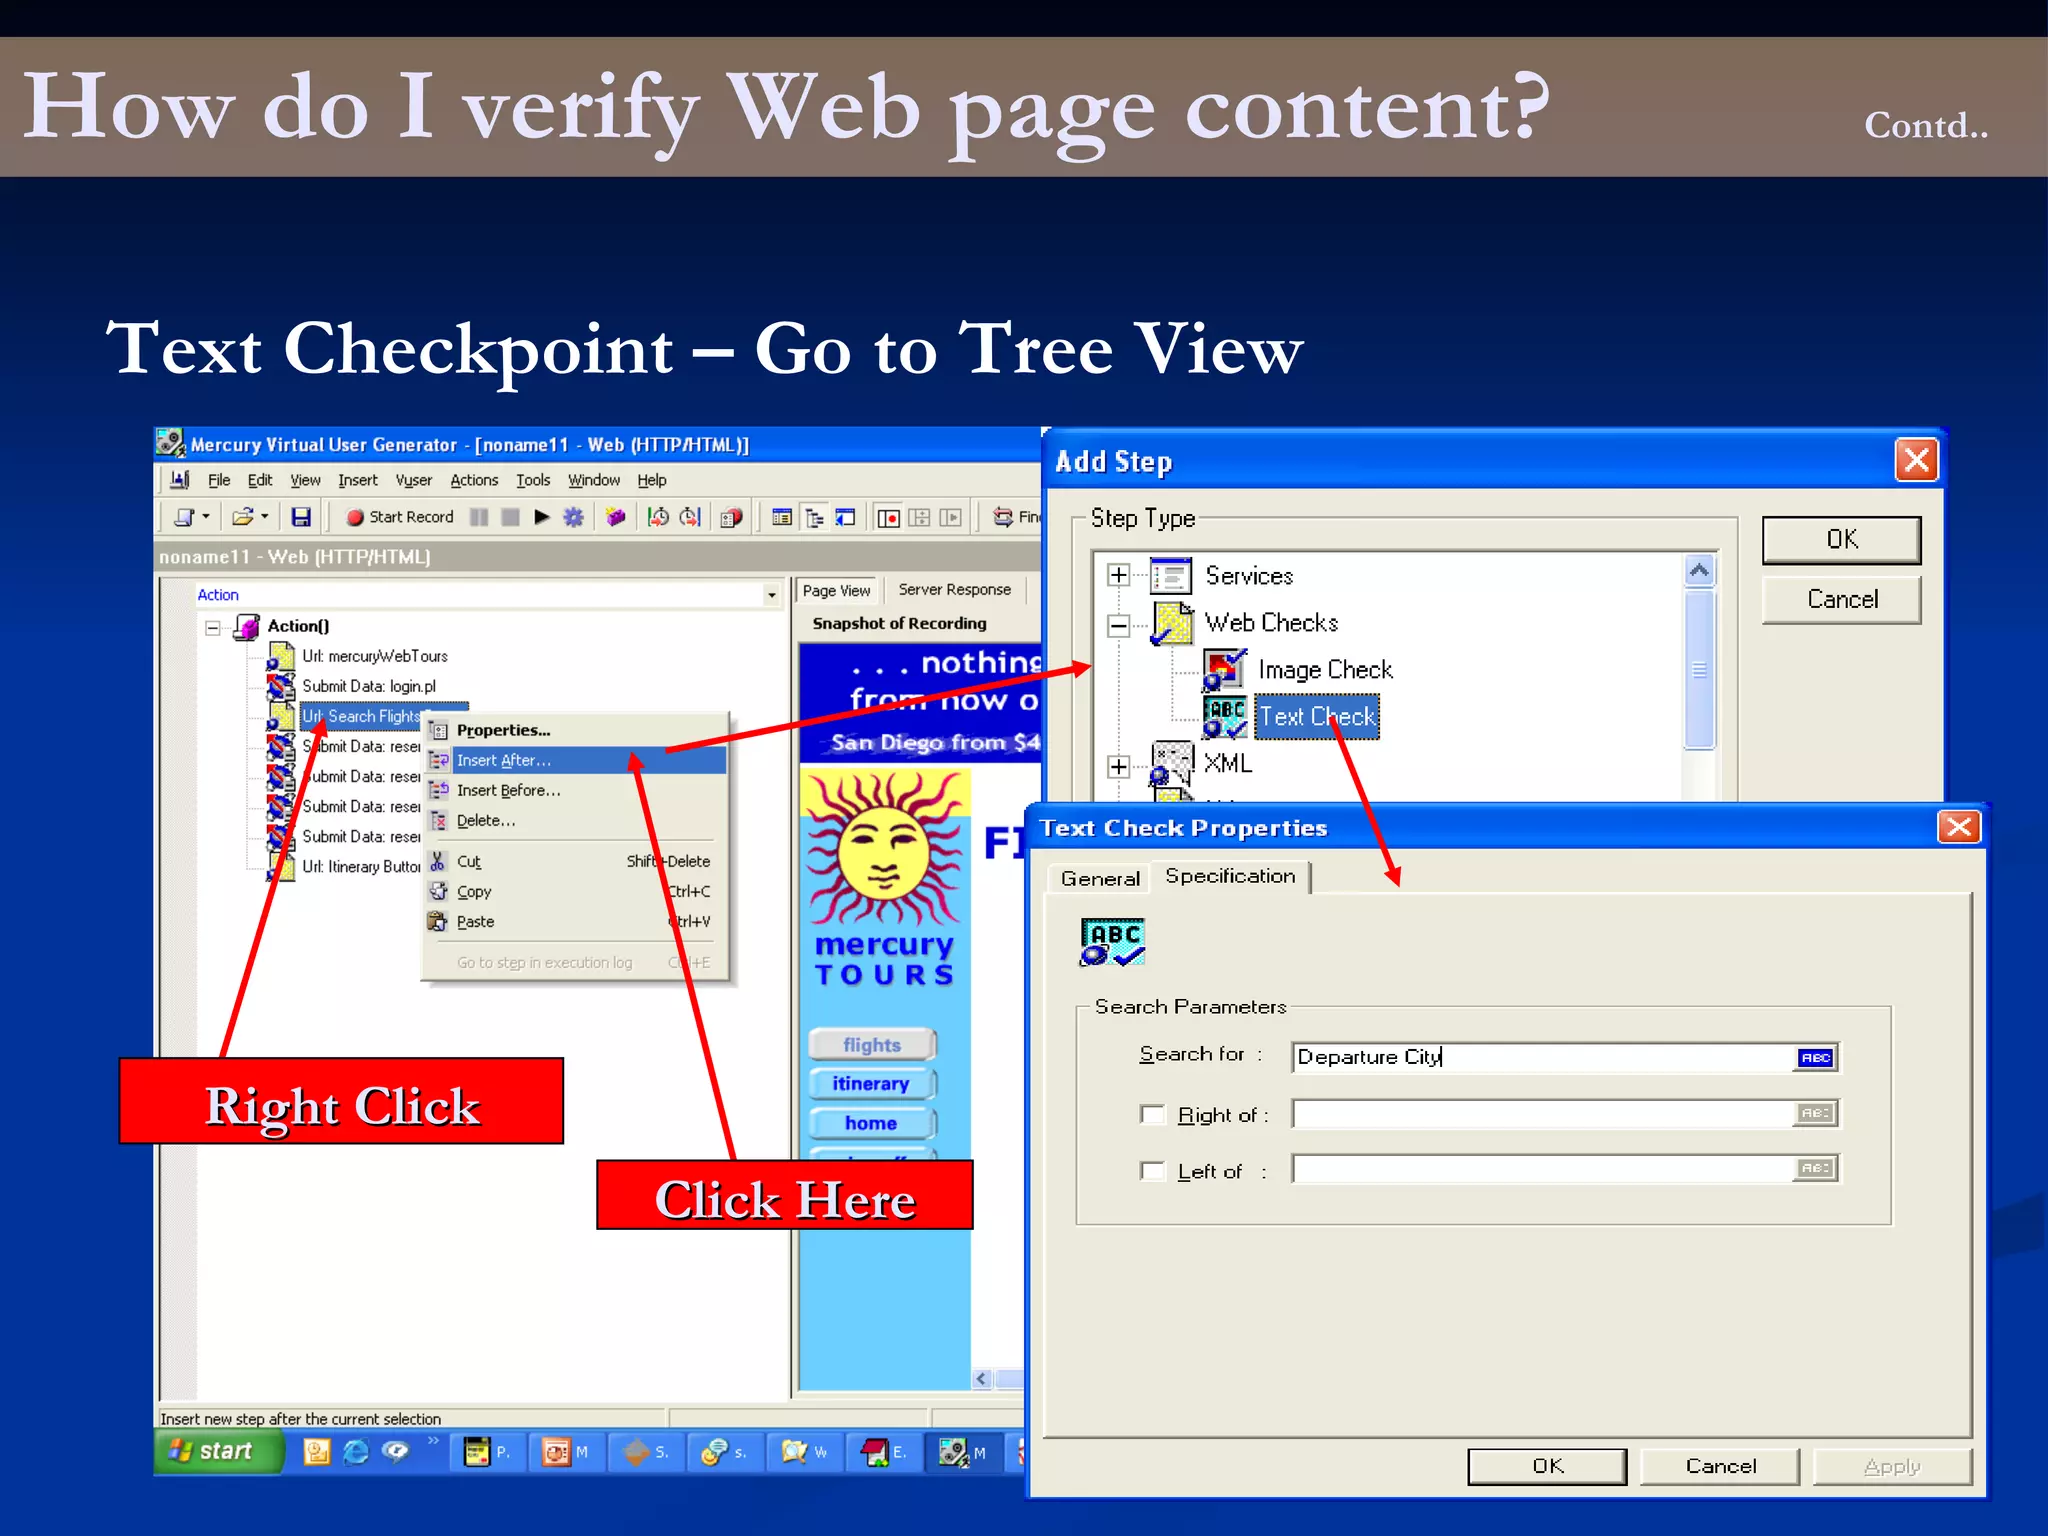This screenshot has width=2048, height=1536.
Task: Choose Delete... in context menu
Action: point(575,820)
